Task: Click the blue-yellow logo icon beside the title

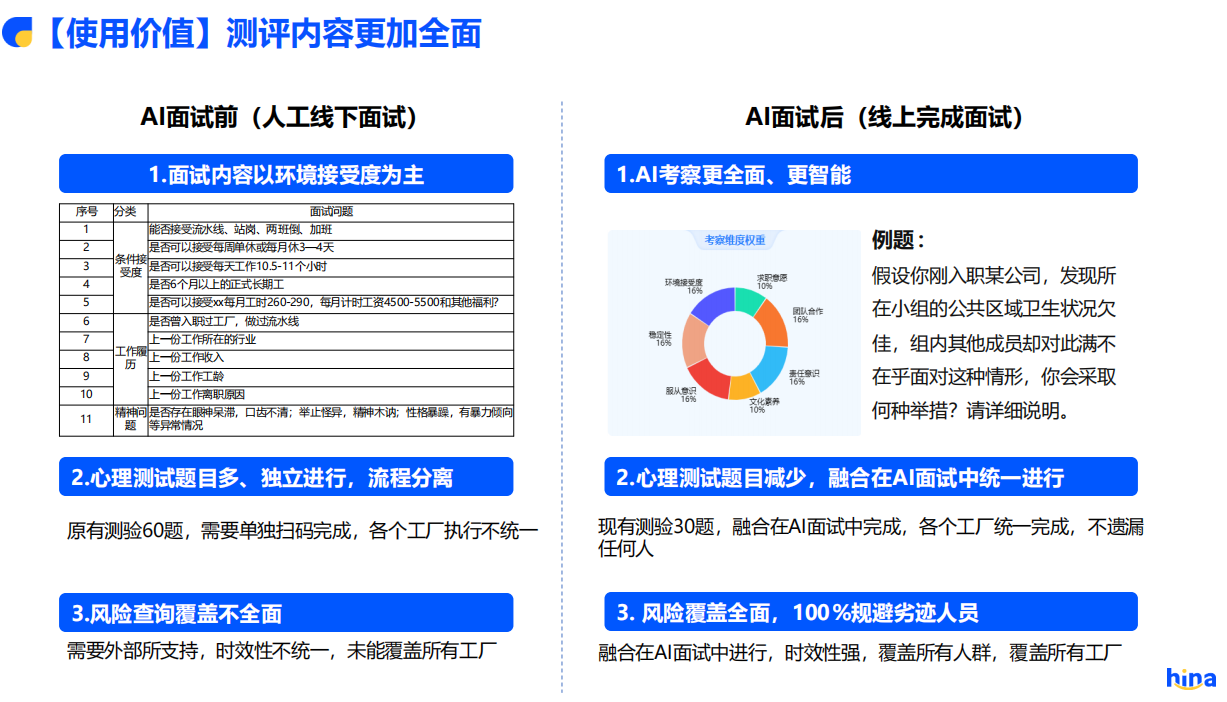Action: [17, 32]
